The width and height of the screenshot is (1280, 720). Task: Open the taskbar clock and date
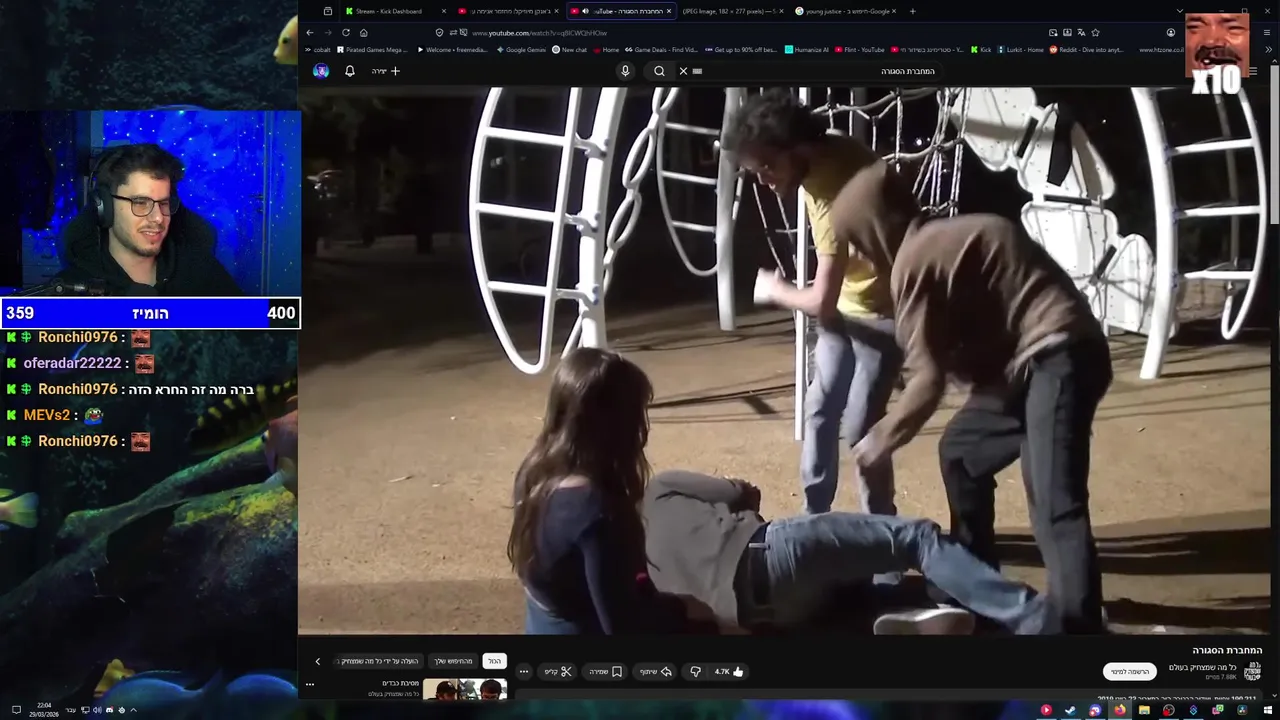tap(44, 710)
